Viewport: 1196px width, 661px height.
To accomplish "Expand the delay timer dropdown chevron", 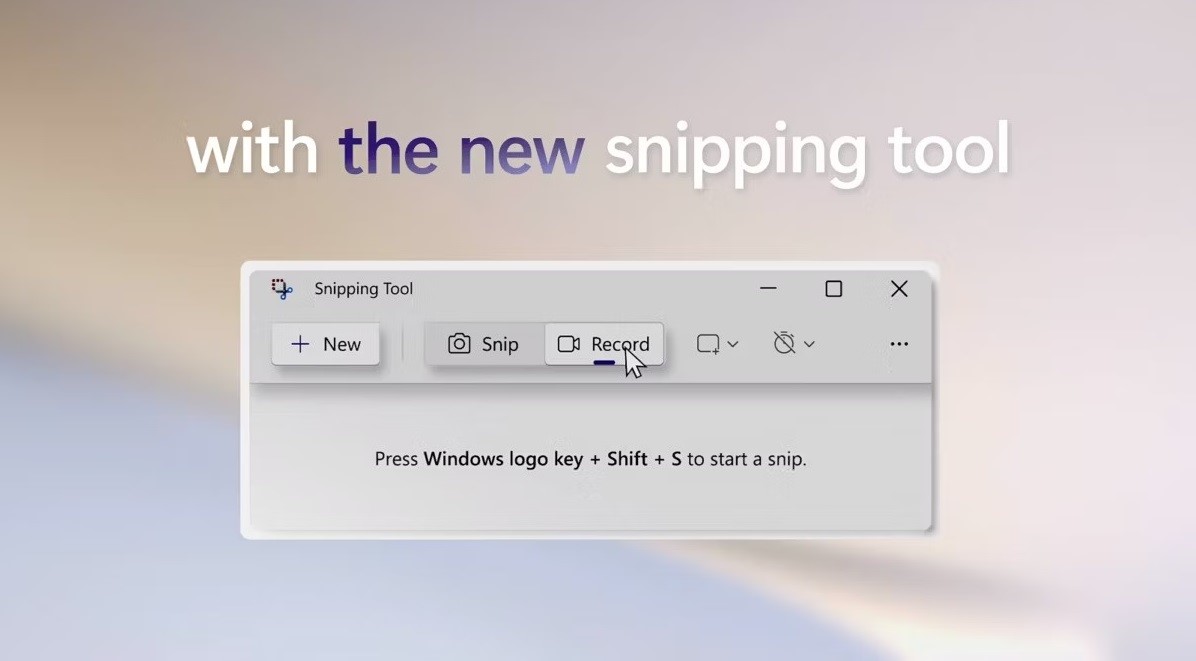I will coord(809,345).
